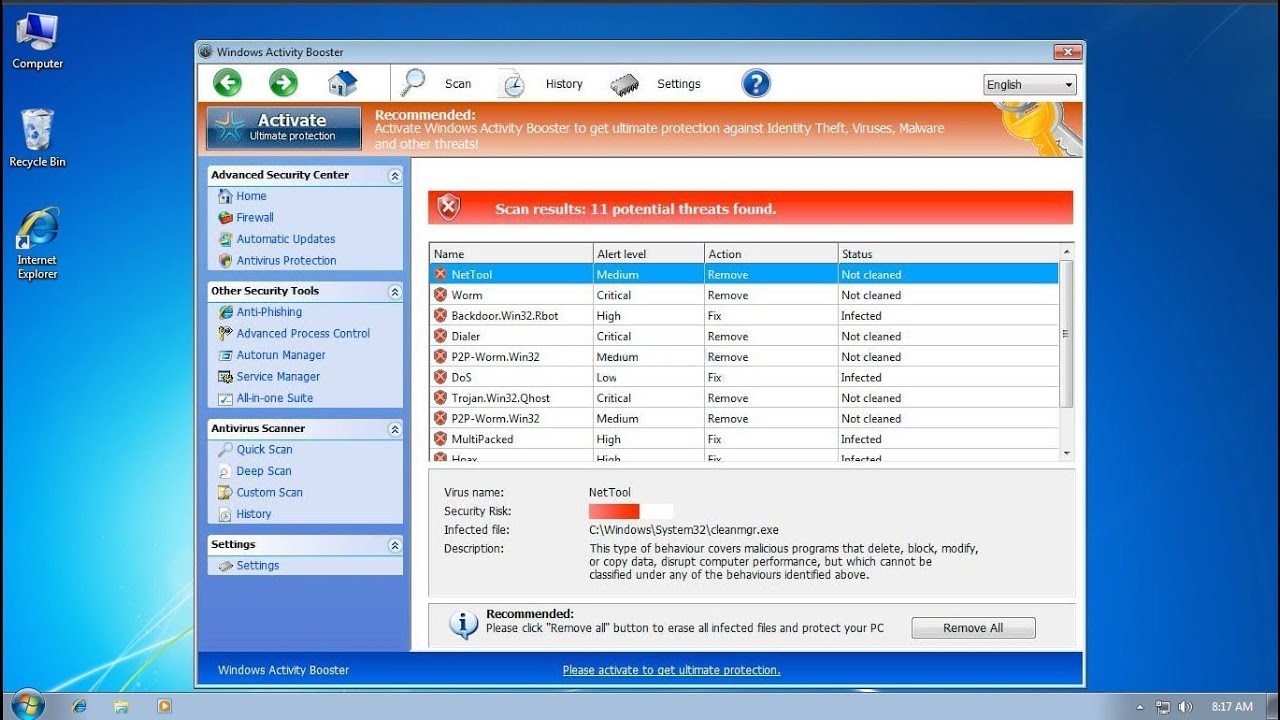Select the DoS threat row
Screen dimensions: 1280x720
[x=744, y=377]
